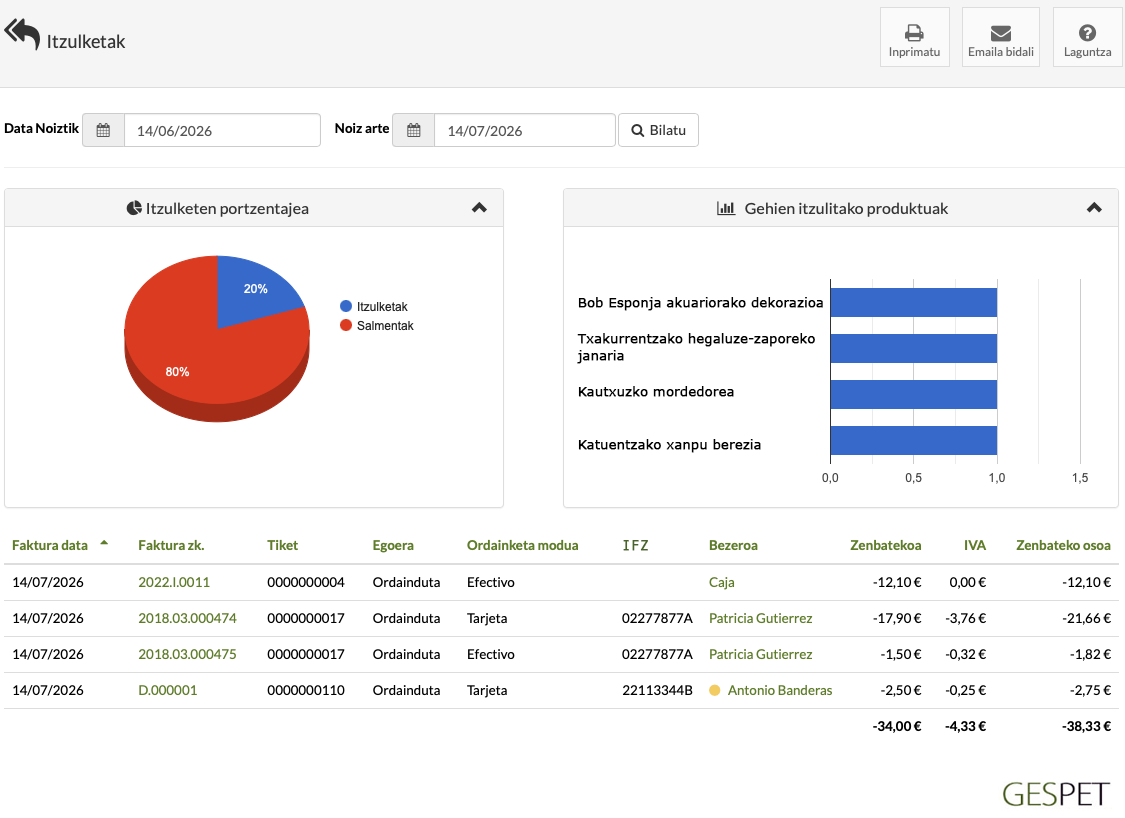
Task: Click pie chart icon in Itzulketen portzentajea
Action: tap(134, 208)
